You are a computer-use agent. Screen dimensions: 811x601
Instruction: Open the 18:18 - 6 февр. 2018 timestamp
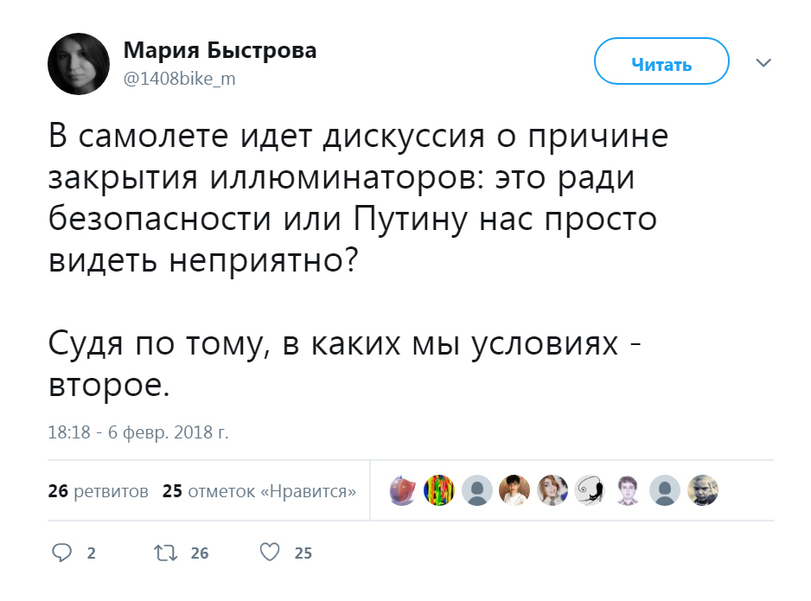pyautogui.click(x=138, y=433)
